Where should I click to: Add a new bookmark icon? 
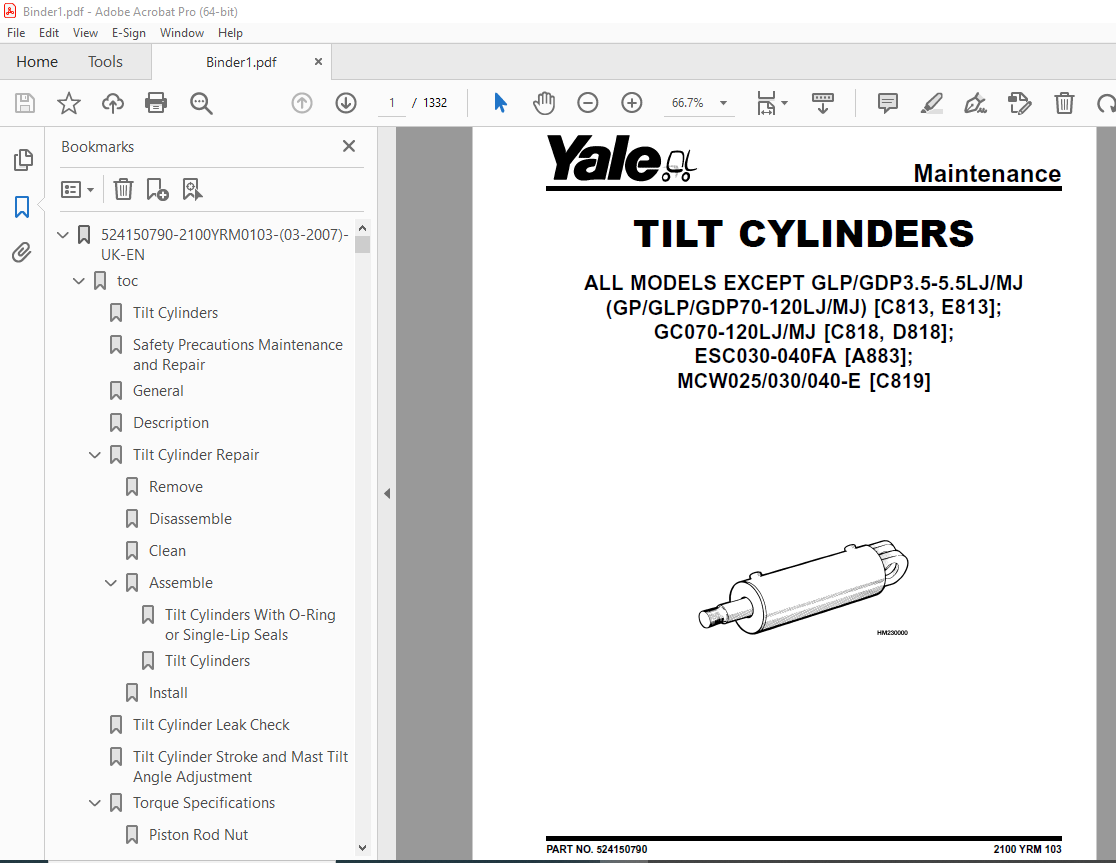[157, 189]
